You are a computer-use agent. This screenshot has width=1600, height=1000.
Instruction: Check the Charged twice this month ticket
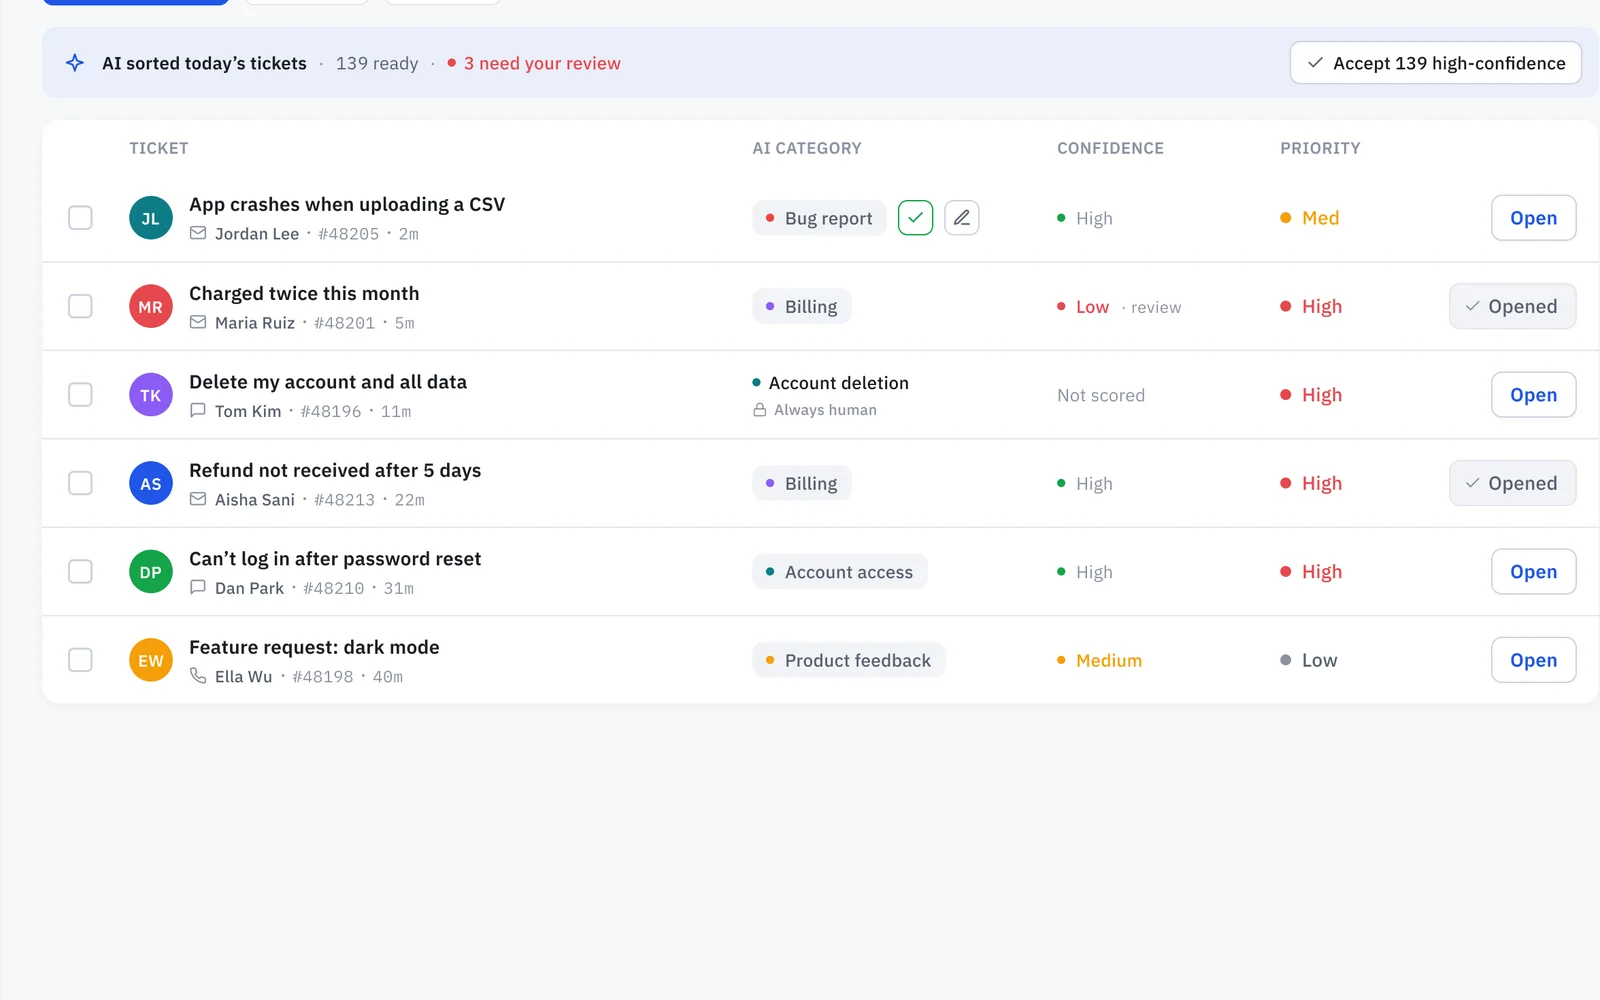tap(80, 306)
